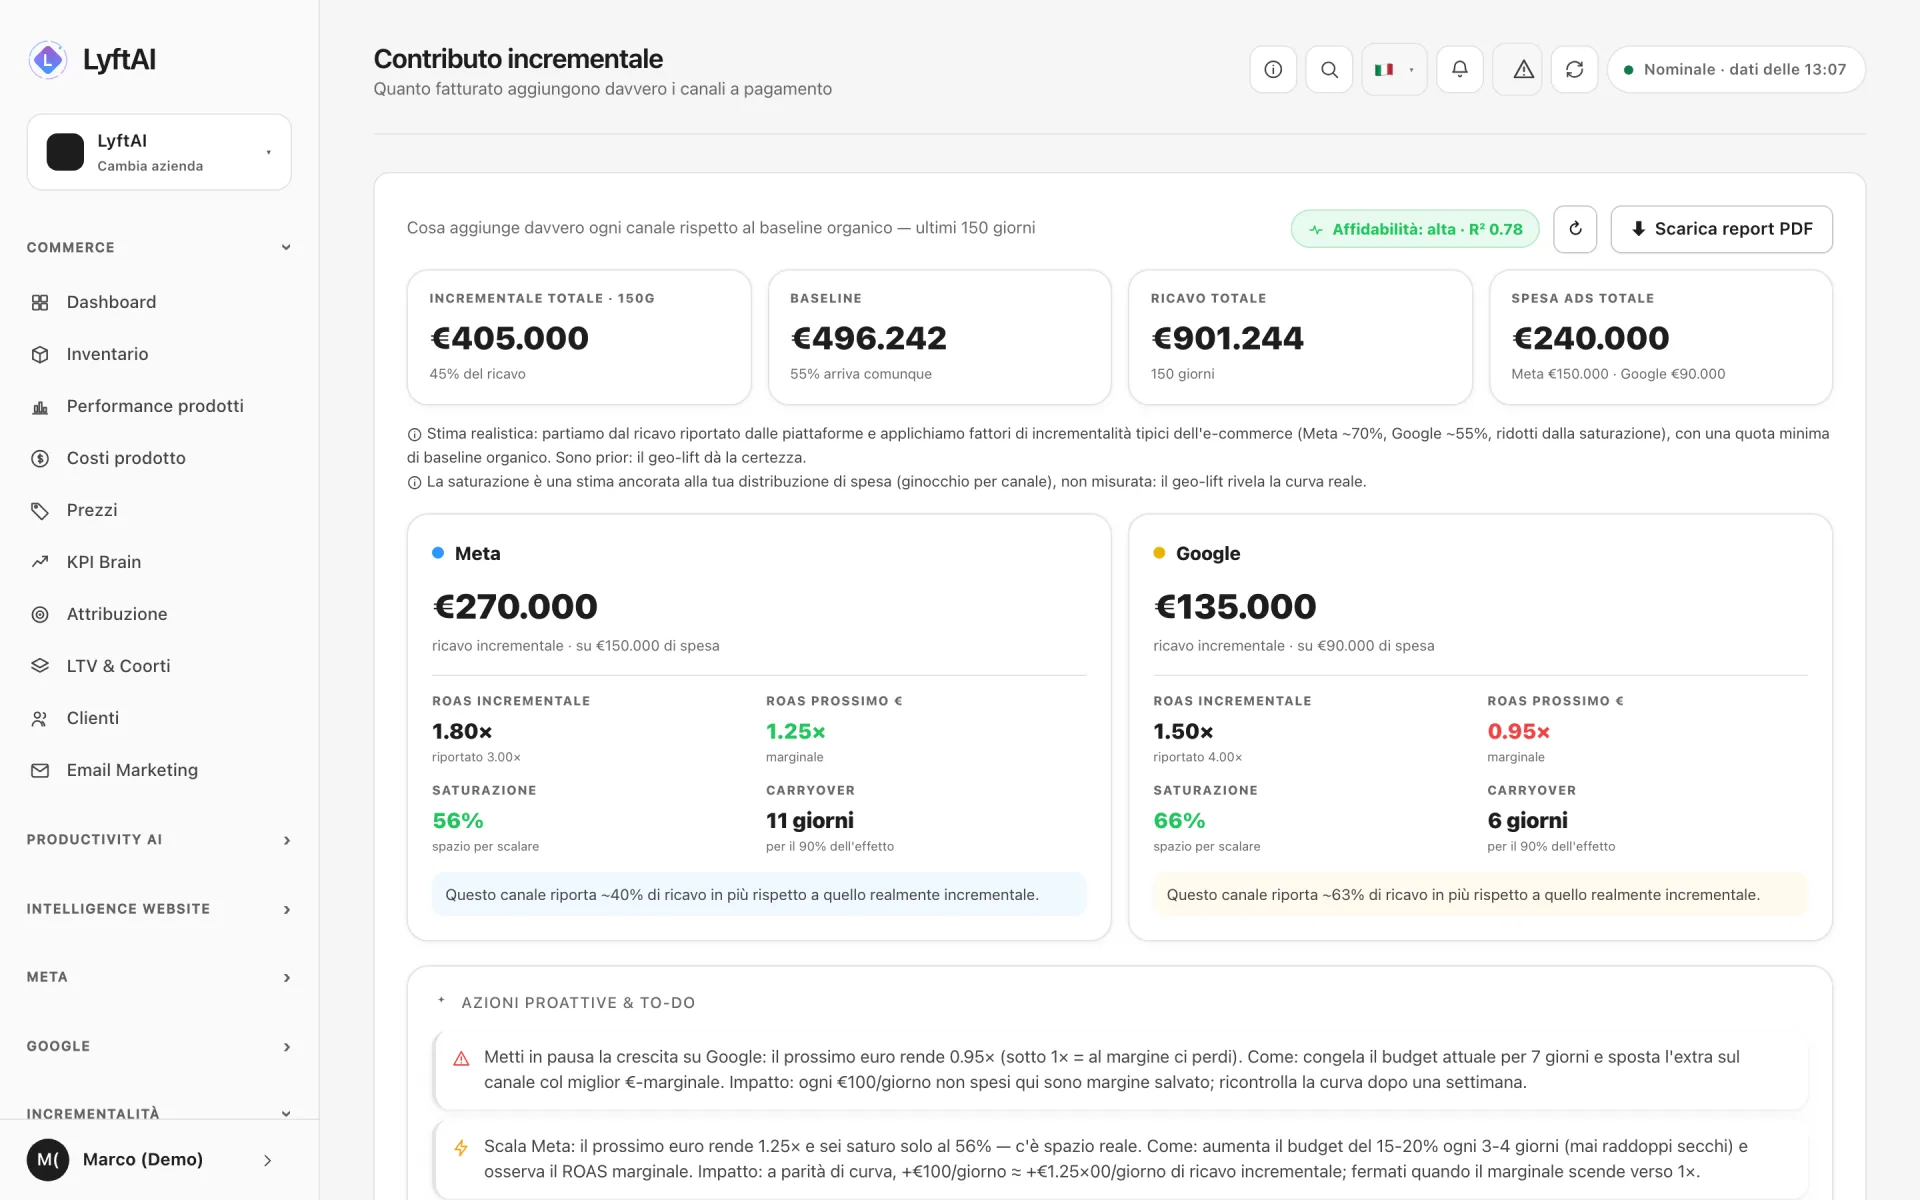This screenshot has height=1200, width=1920.
Task: Expand the PRODUCTIVITY AI section
Action: (159, 840)
